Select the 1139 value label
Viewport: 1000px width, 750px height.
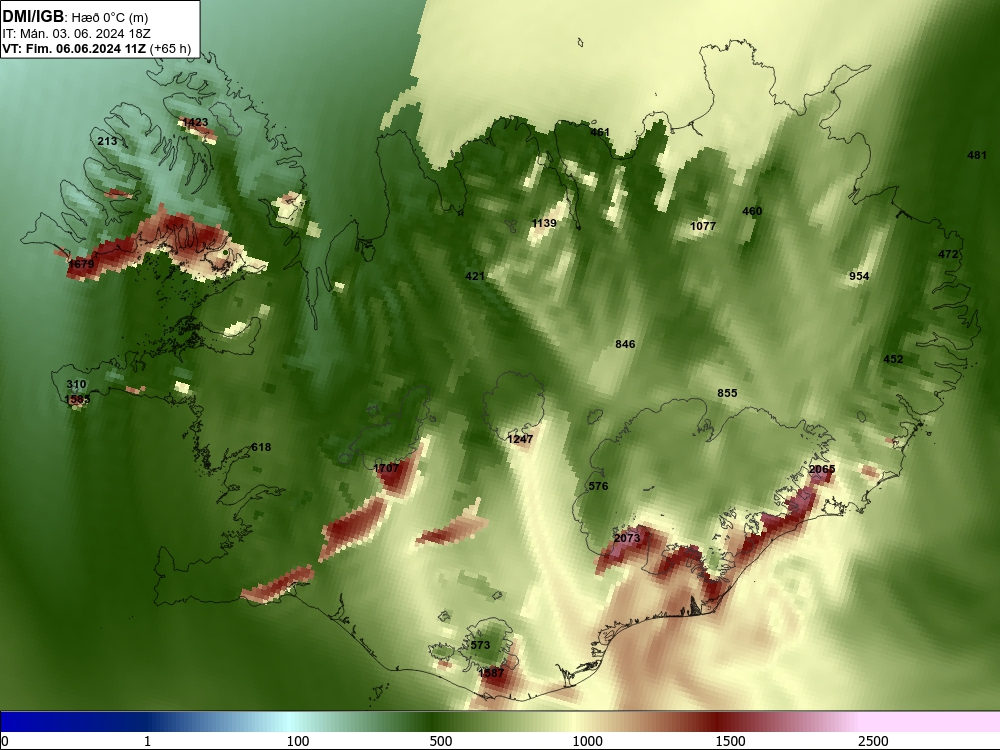544,223
